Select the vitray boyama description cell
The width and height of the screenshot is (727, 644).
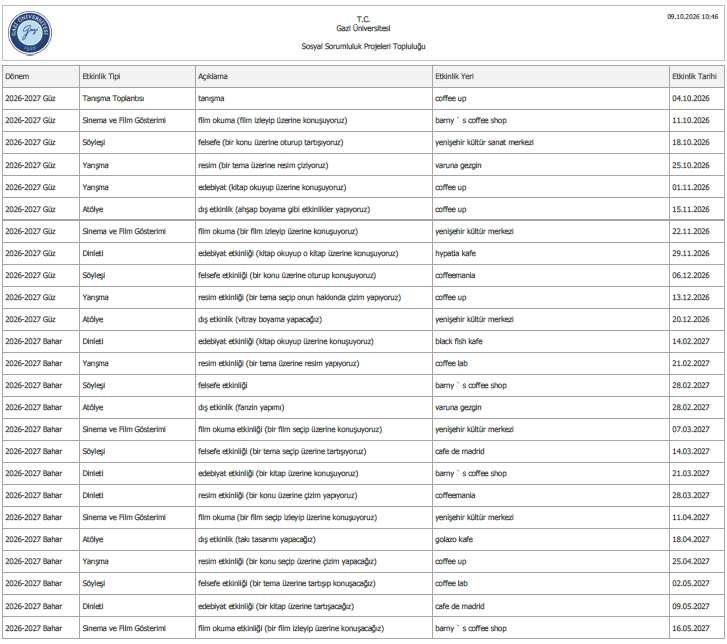(314, 319)
